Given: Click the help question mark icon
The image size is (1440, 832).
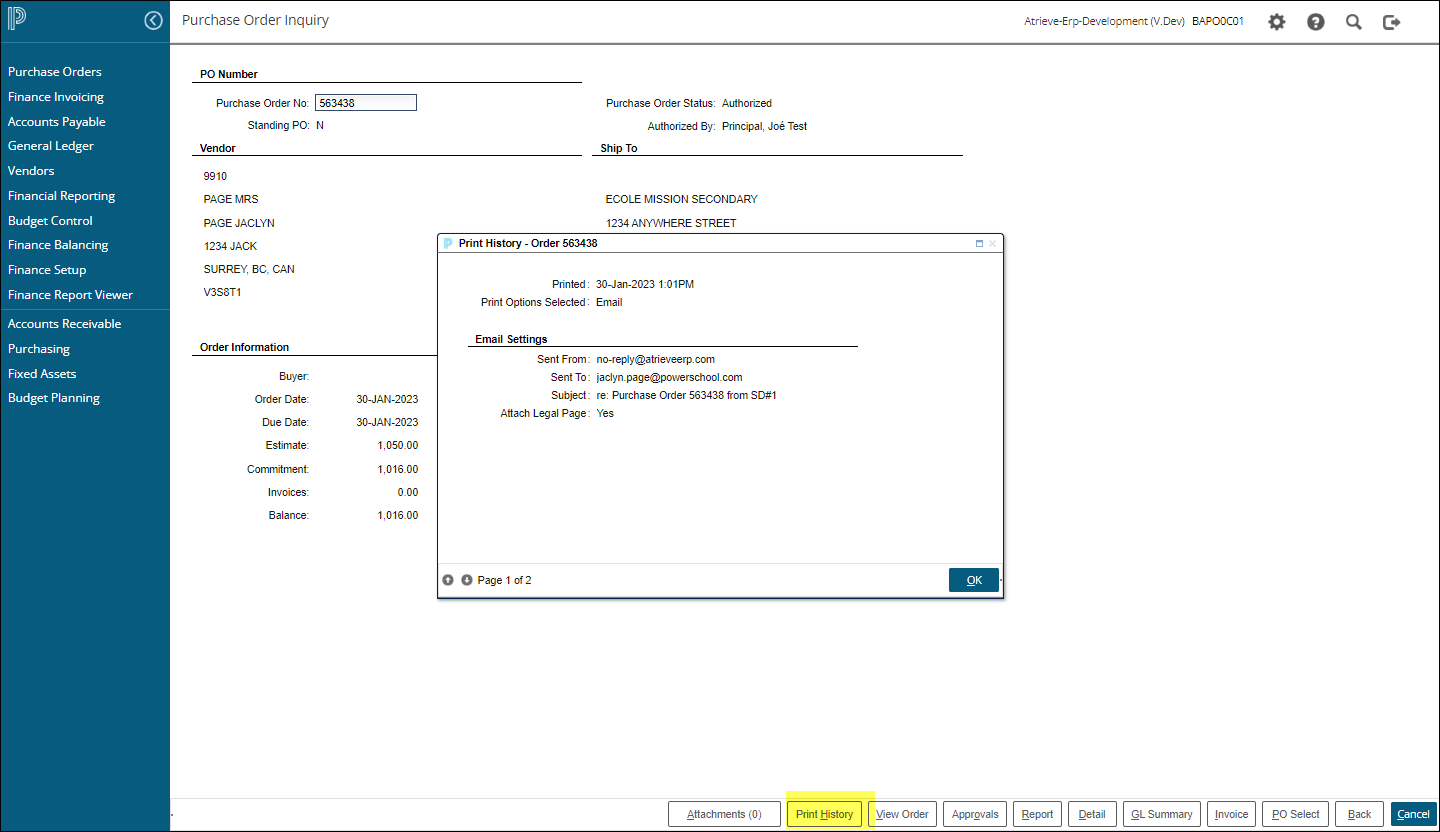Looking at the screenshot, I should coord(1316,22).
